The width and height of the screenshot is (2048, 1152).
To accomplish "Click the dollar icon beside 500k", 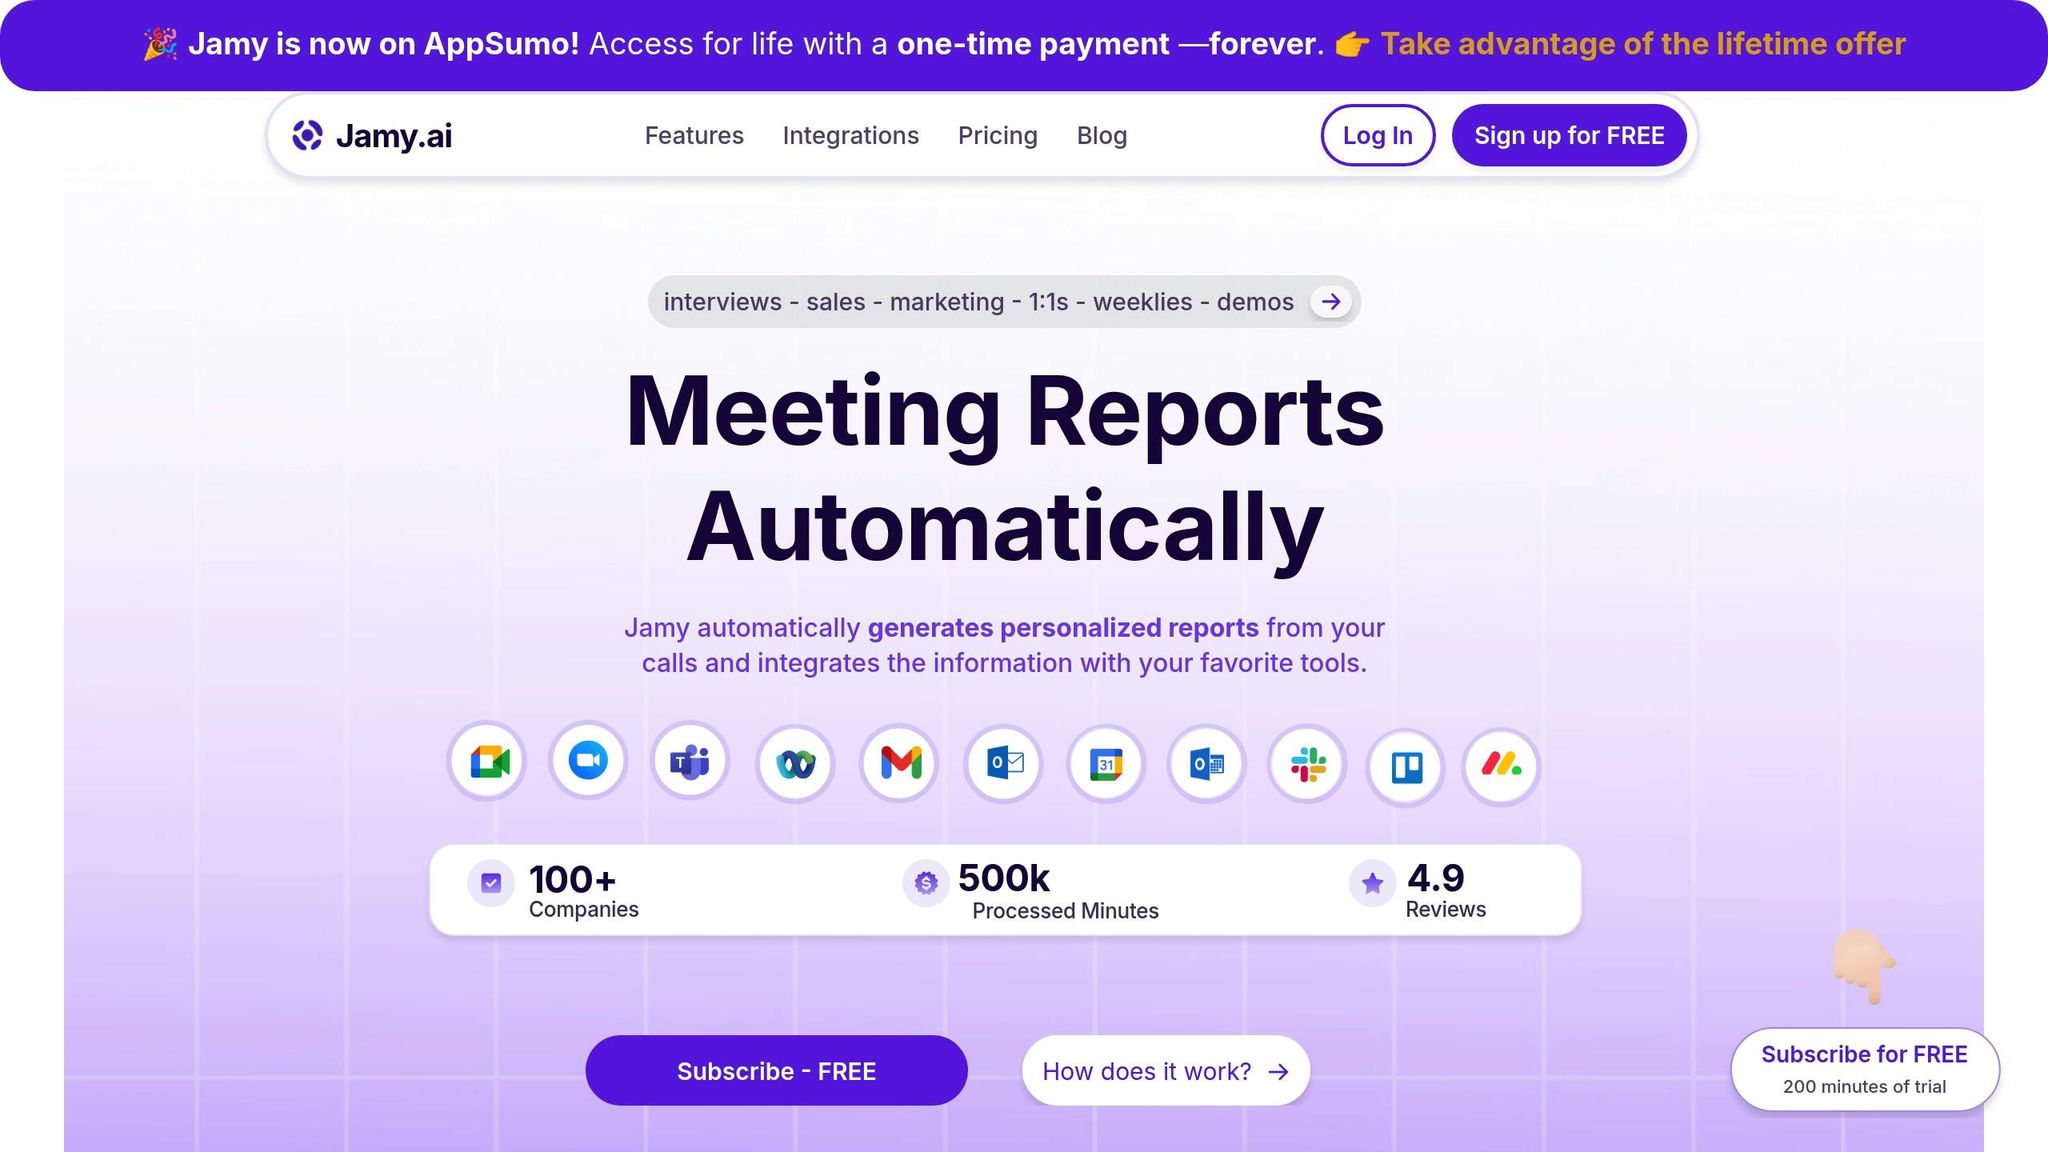I will (x=926, y=883).
